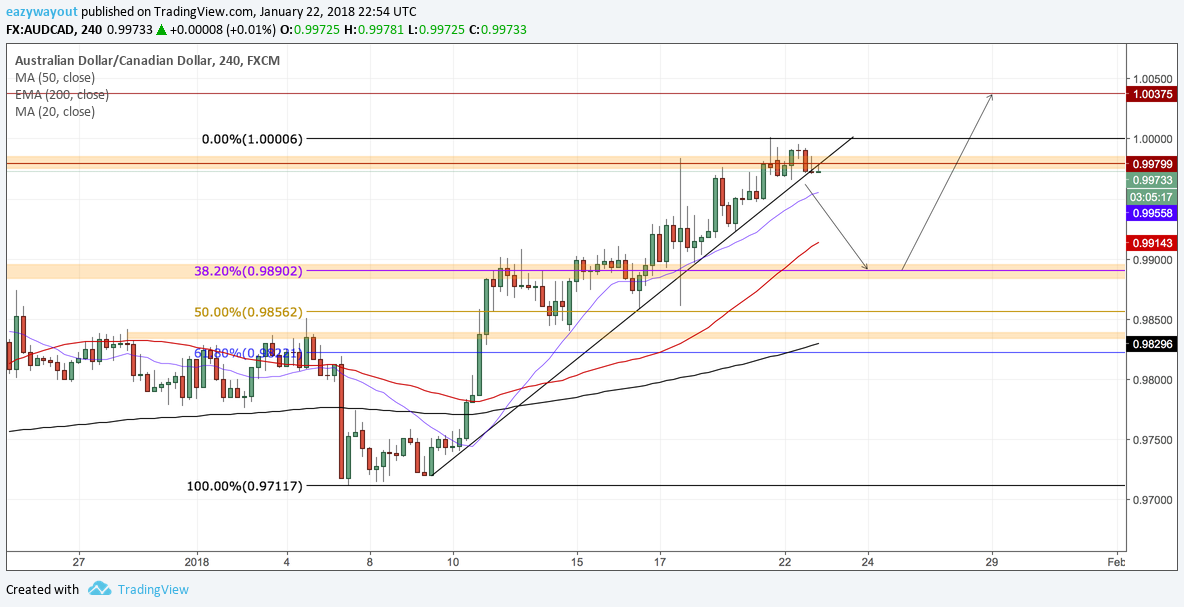
Task: Click the 0.98500 price axis label
Action: (x=1152, y=319)
